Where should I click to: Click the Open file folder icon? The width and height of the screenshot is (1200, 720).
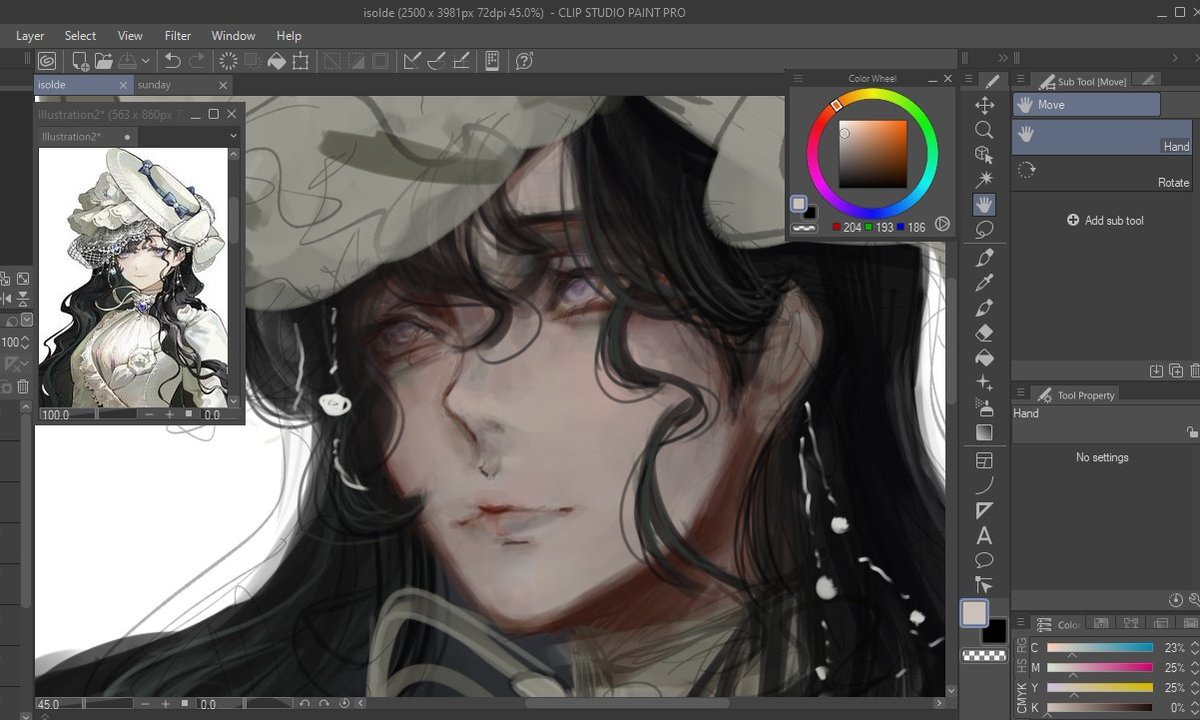coord(104,61)
